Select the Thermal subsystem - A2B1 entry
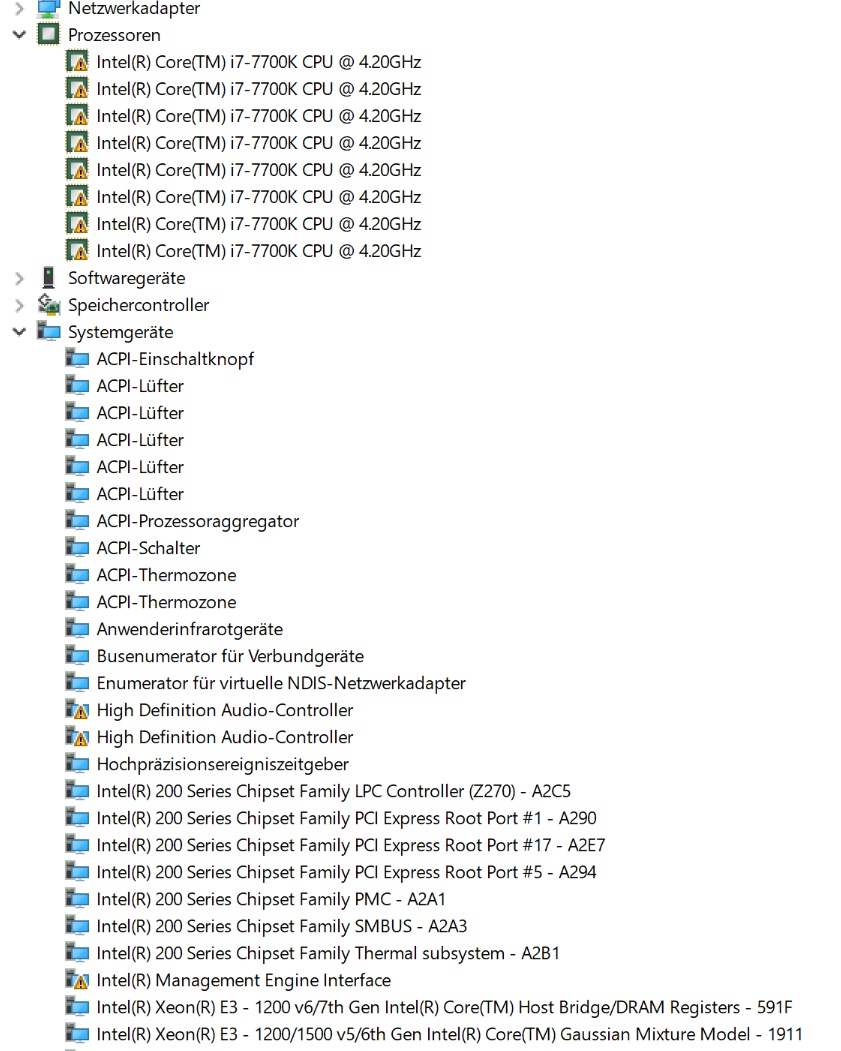This screenshot has height=1051, width=841. point(328,953)
